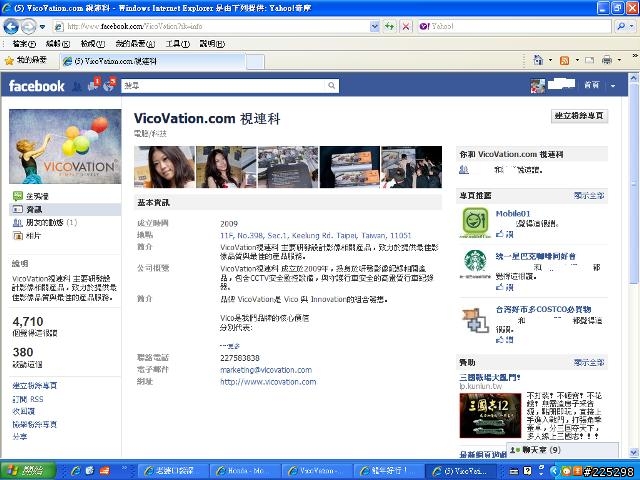Screen dimensions: 640x480
Task: Open the 塗鴉牆 Wall sidebar item
Action: tap(37, 196)
